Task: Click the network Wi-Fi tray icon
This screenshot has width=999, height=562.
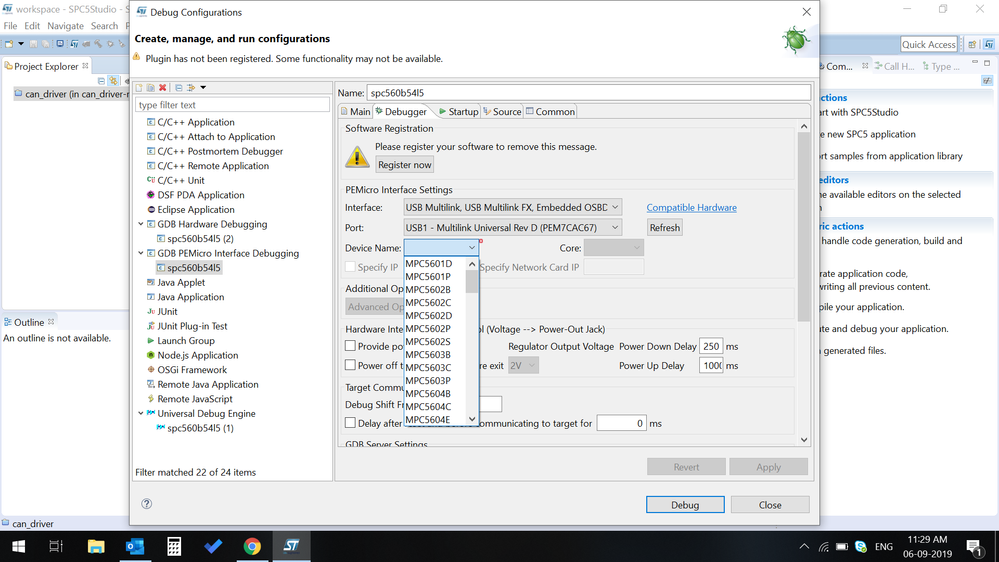Action: click(823, 547)
